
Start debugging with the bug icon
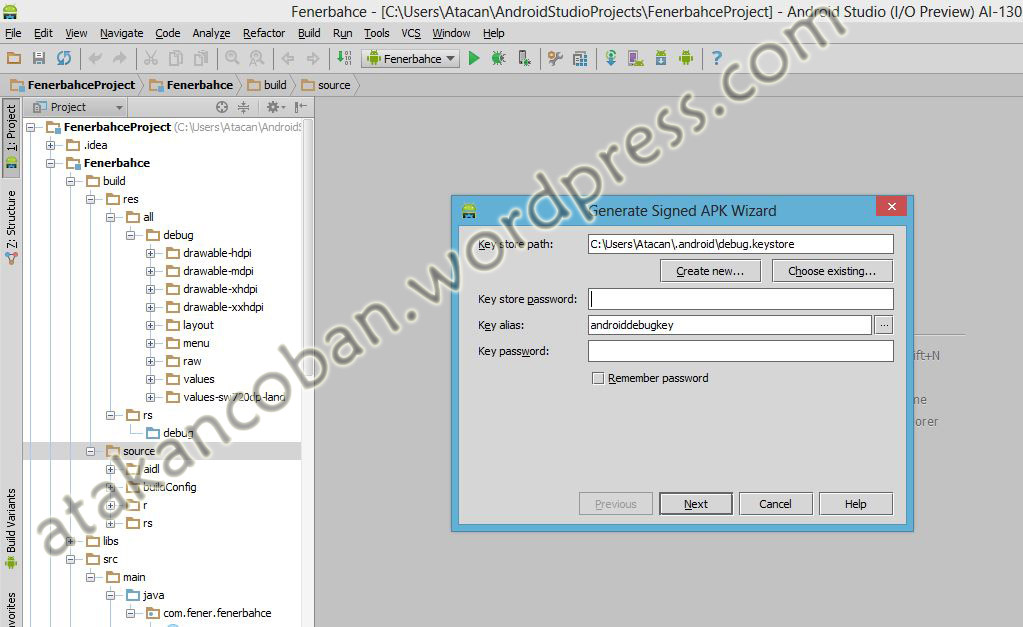point(498,59)
